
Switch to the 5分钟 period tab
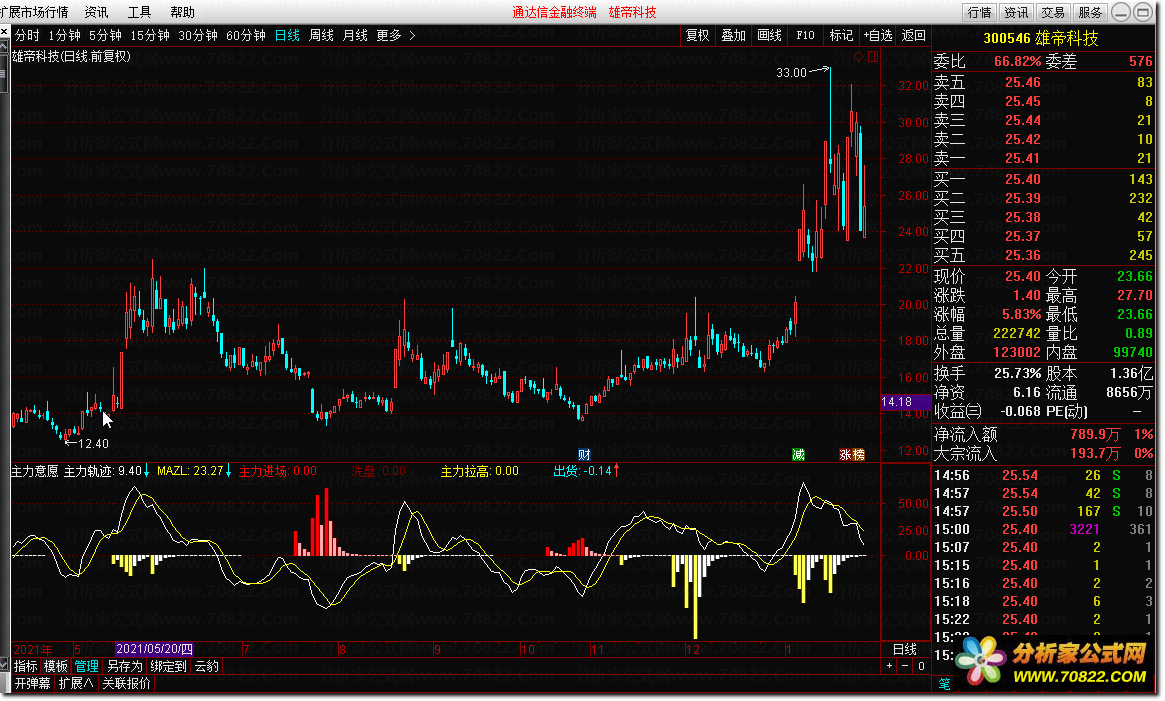click(106, 35)
